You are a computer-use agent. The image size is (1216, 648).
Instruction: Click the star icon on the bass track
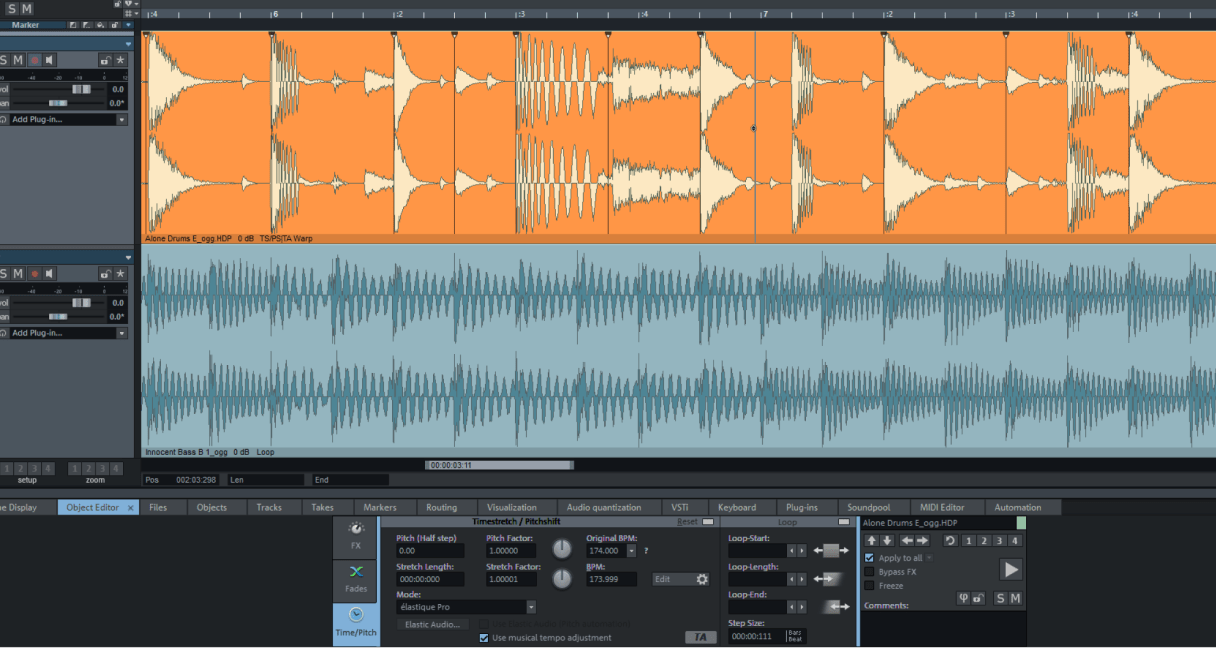point(120,273)
